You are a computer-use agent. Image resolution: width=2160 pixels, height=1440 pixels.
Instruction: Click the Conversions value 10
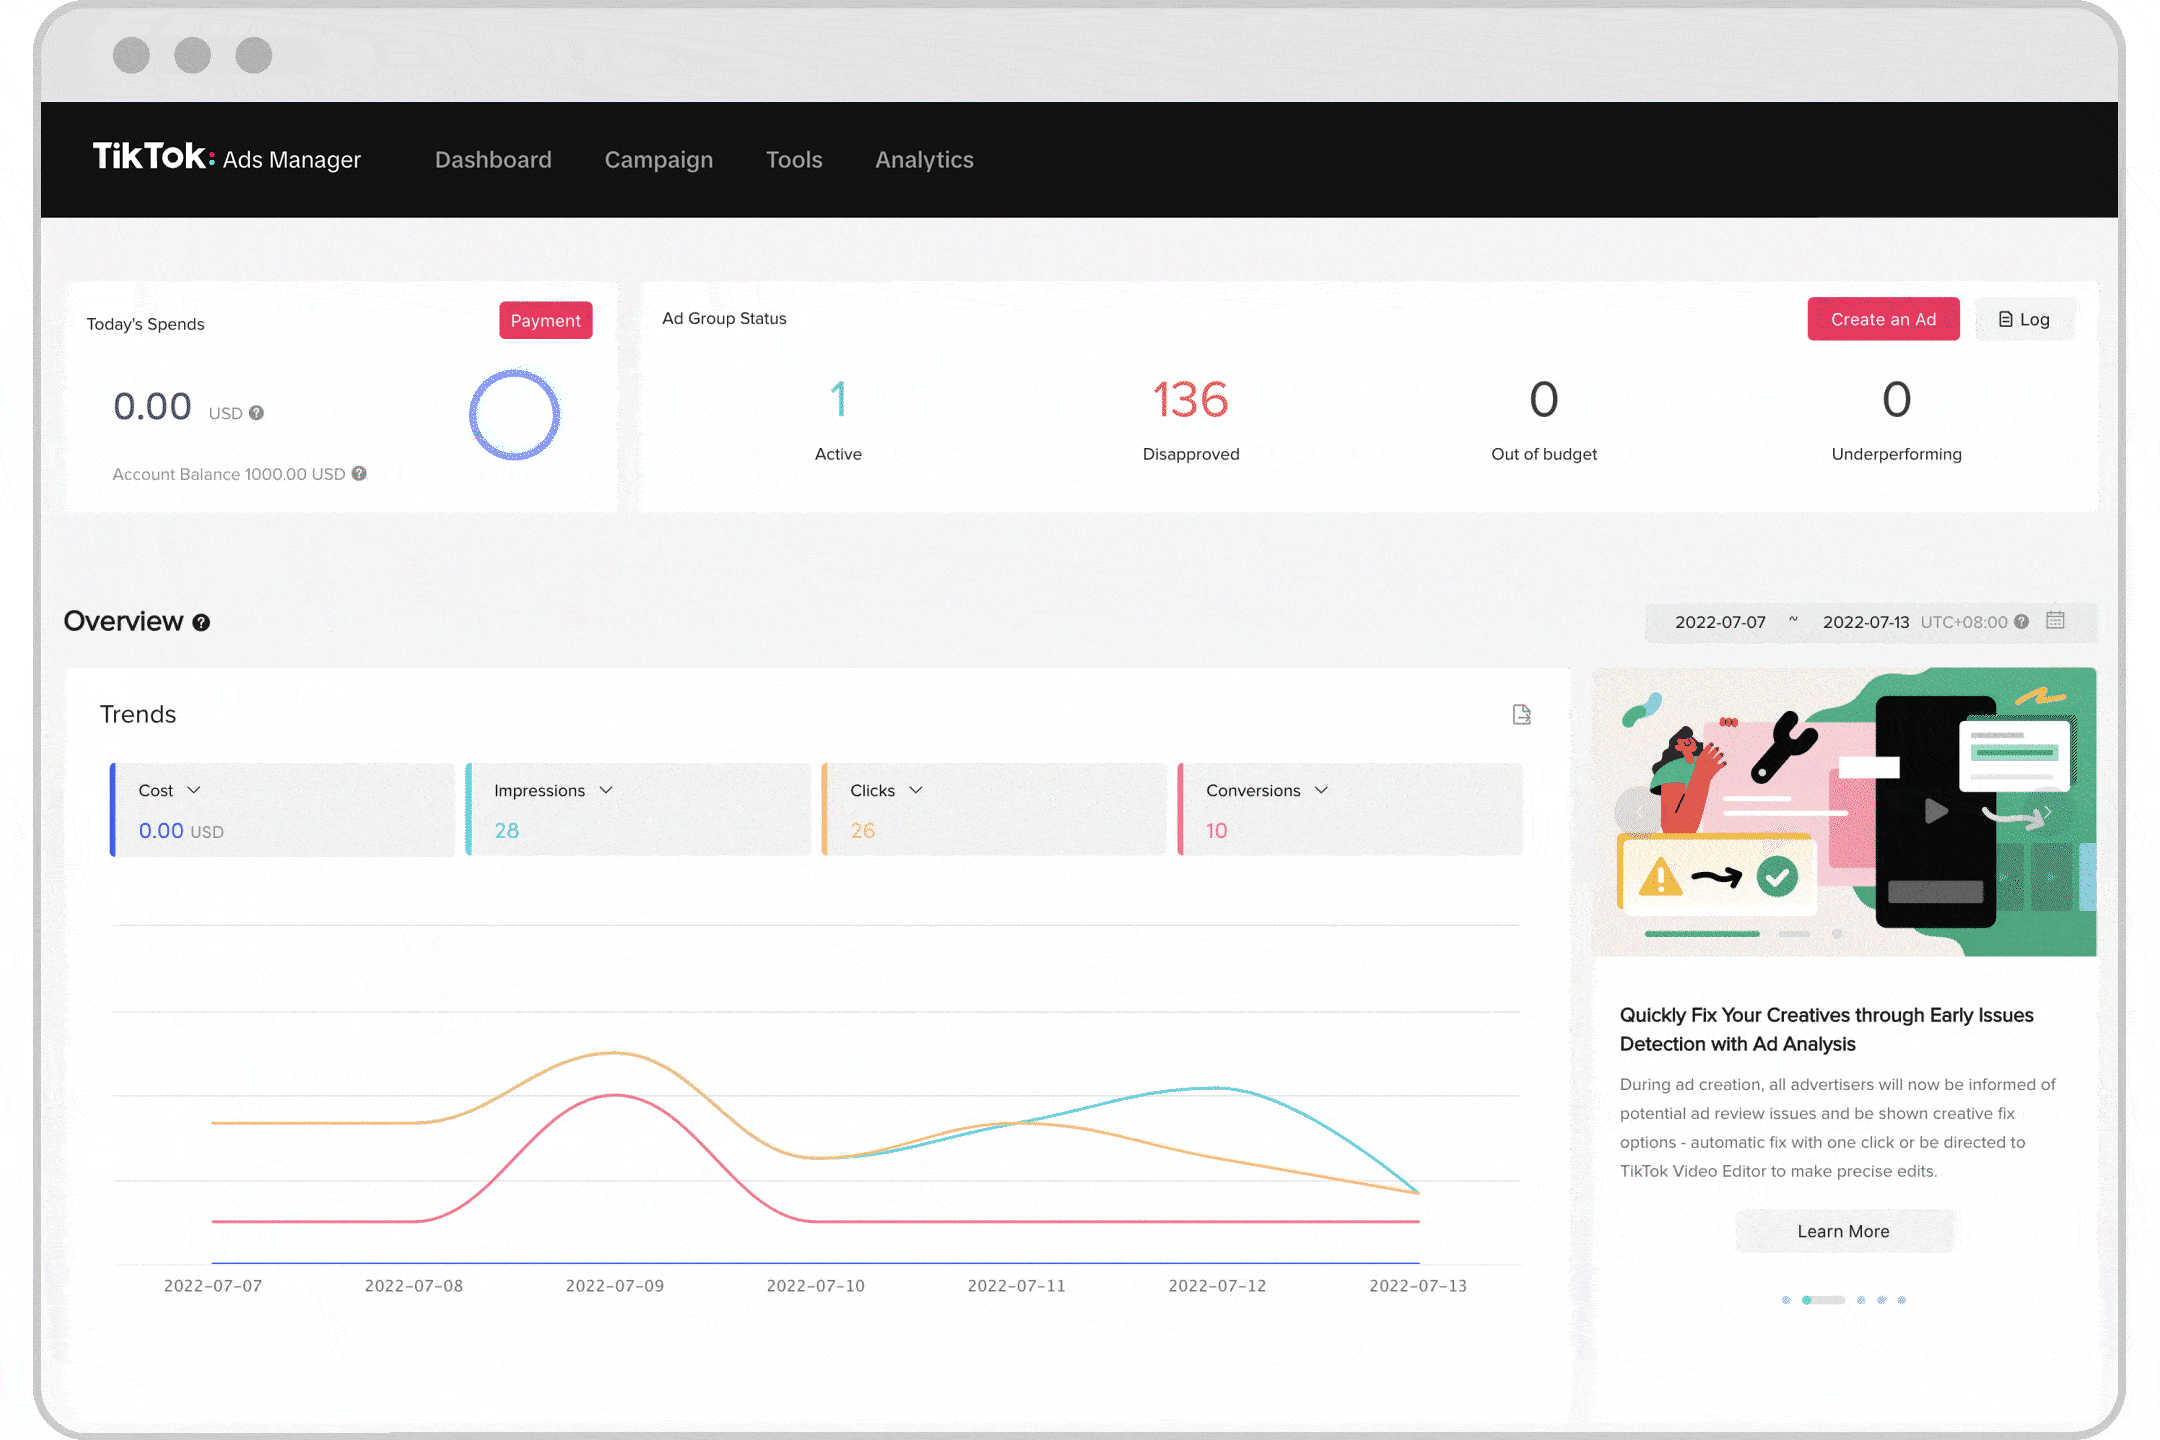point(1216,831)
